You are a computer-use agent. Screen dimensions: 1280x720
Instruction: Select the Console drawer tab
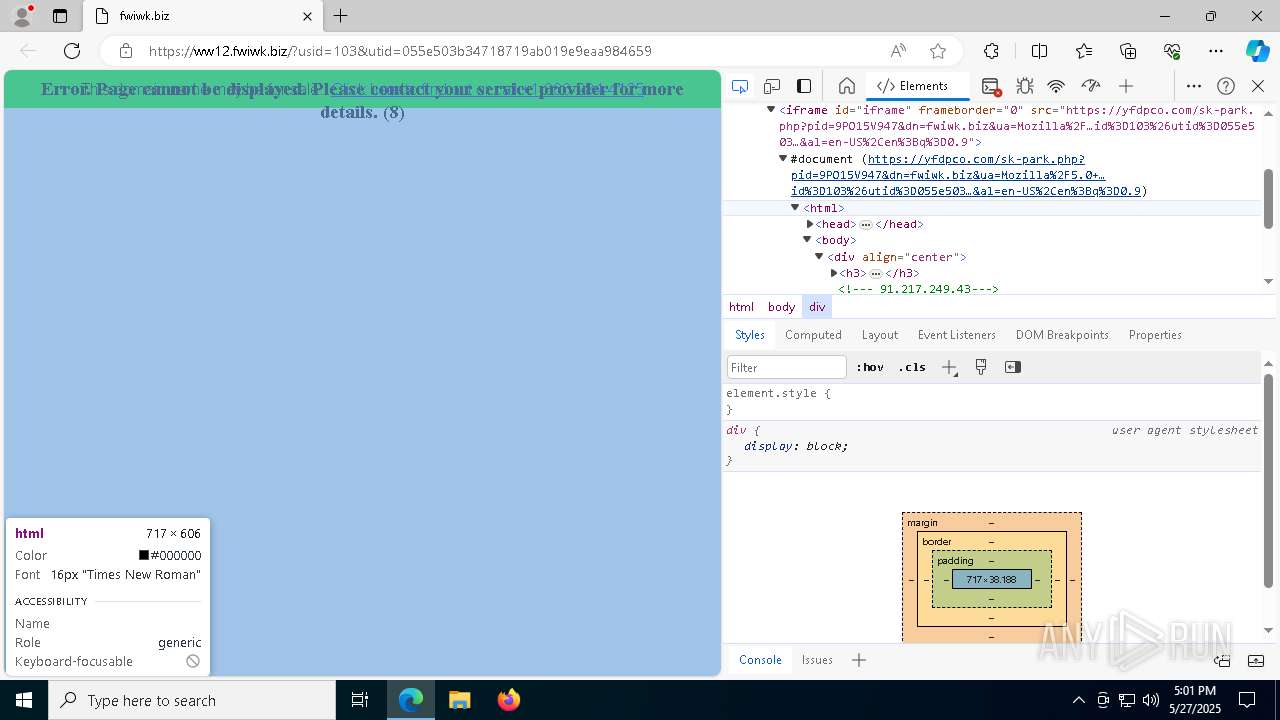pos(760,660)
